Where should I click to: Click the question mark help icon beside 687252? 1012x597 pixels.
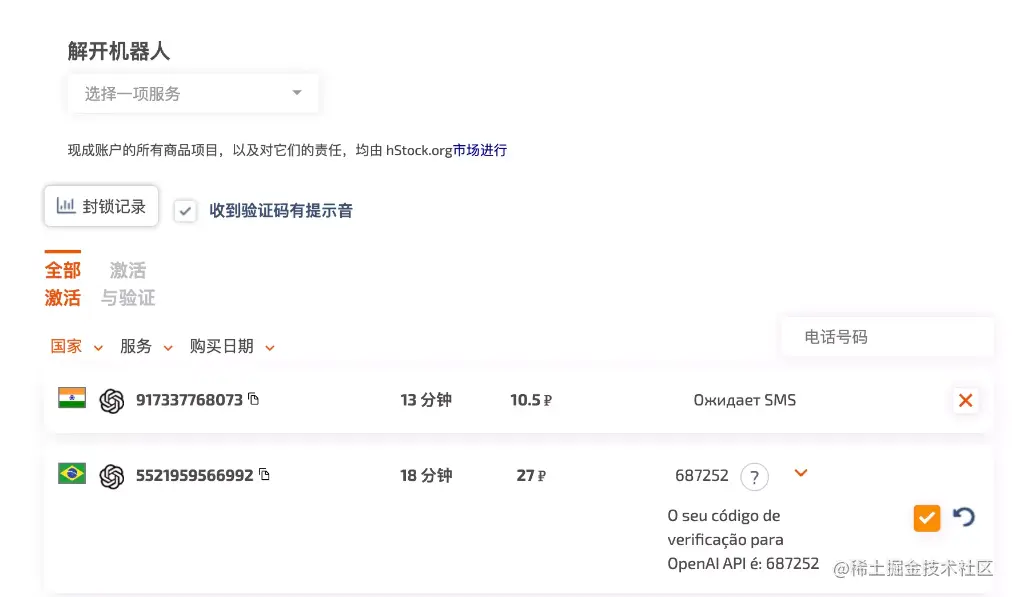pos(754,477)
